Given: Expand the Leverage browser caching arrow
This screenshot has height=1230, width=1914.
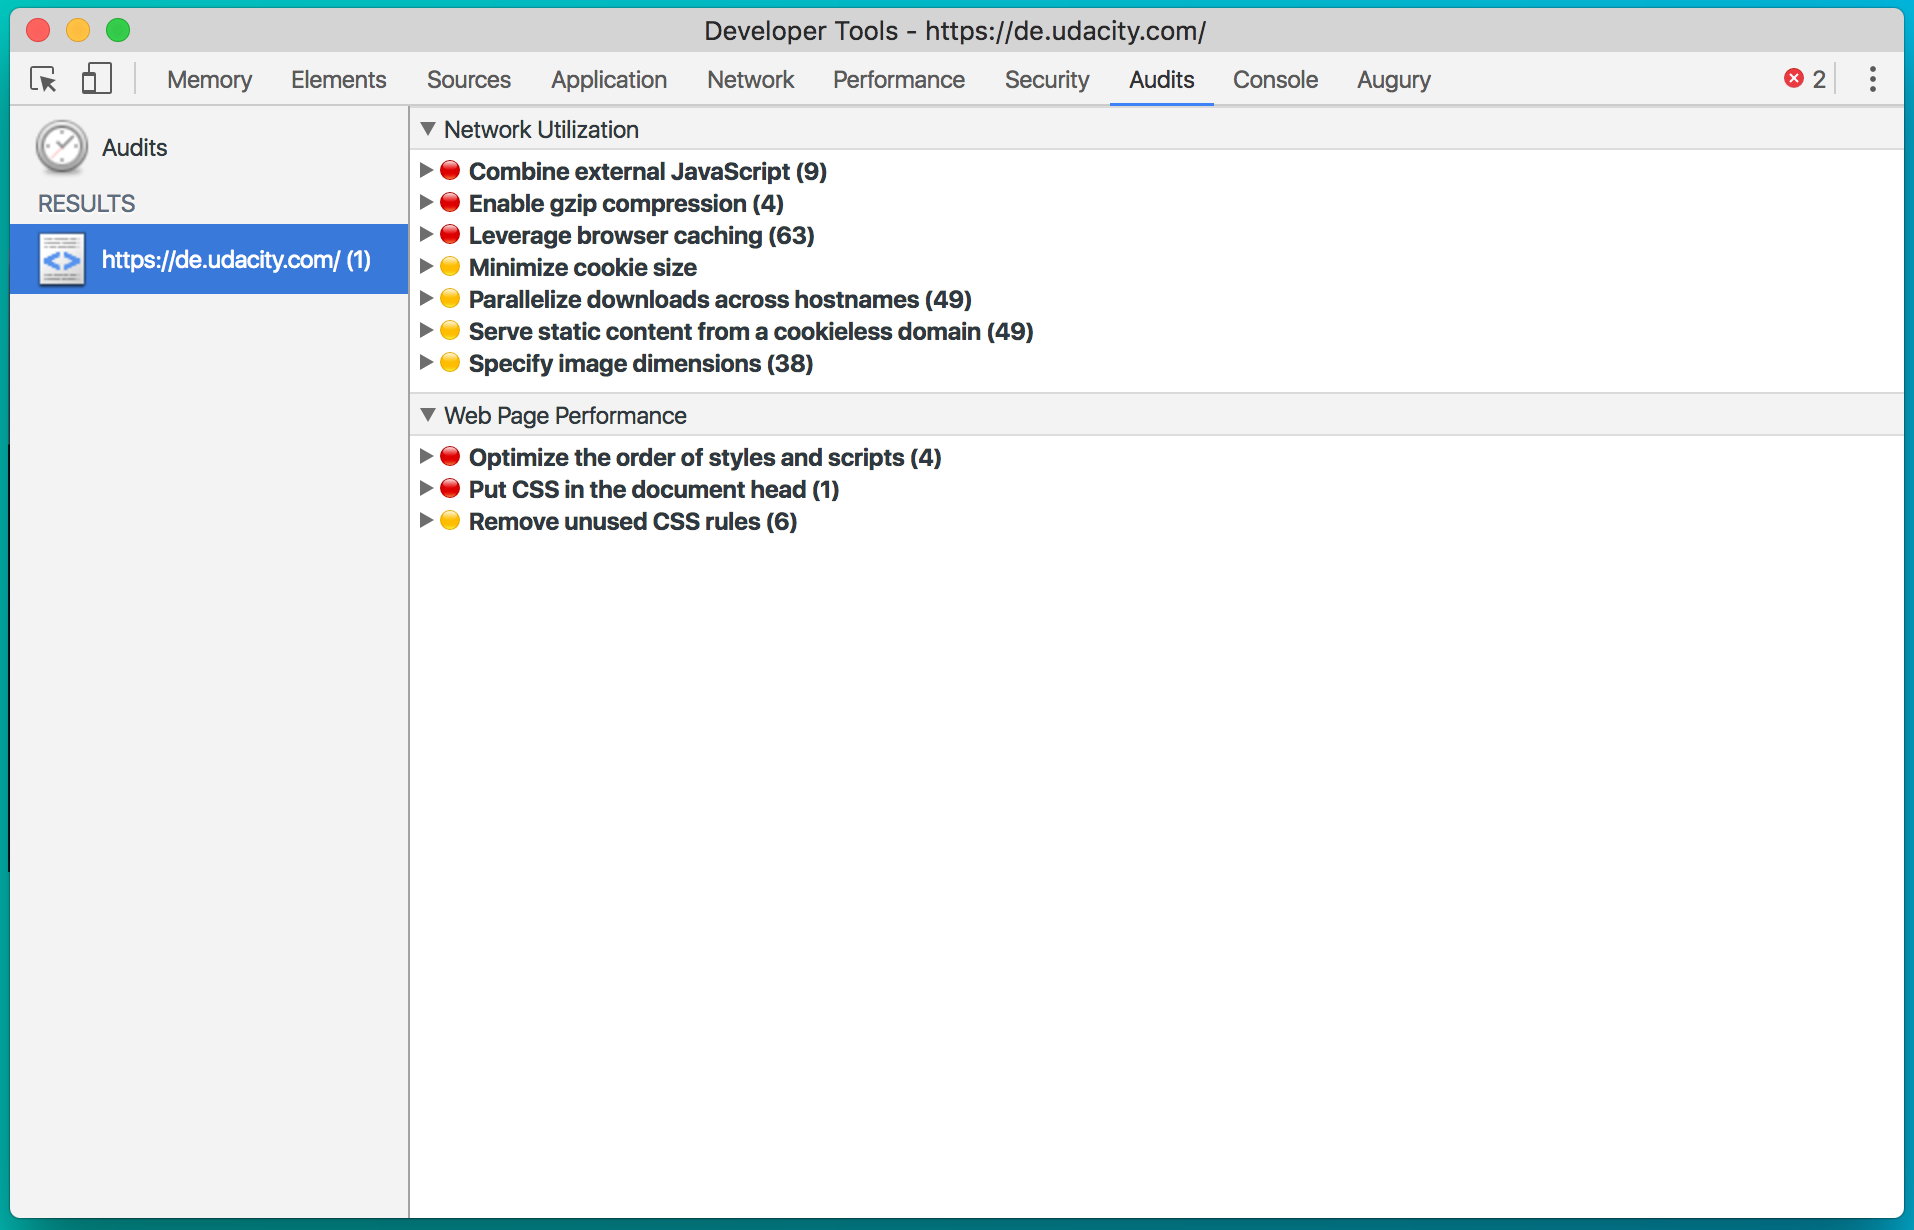Looking at the screenshot, I should (x=426, y=235).
